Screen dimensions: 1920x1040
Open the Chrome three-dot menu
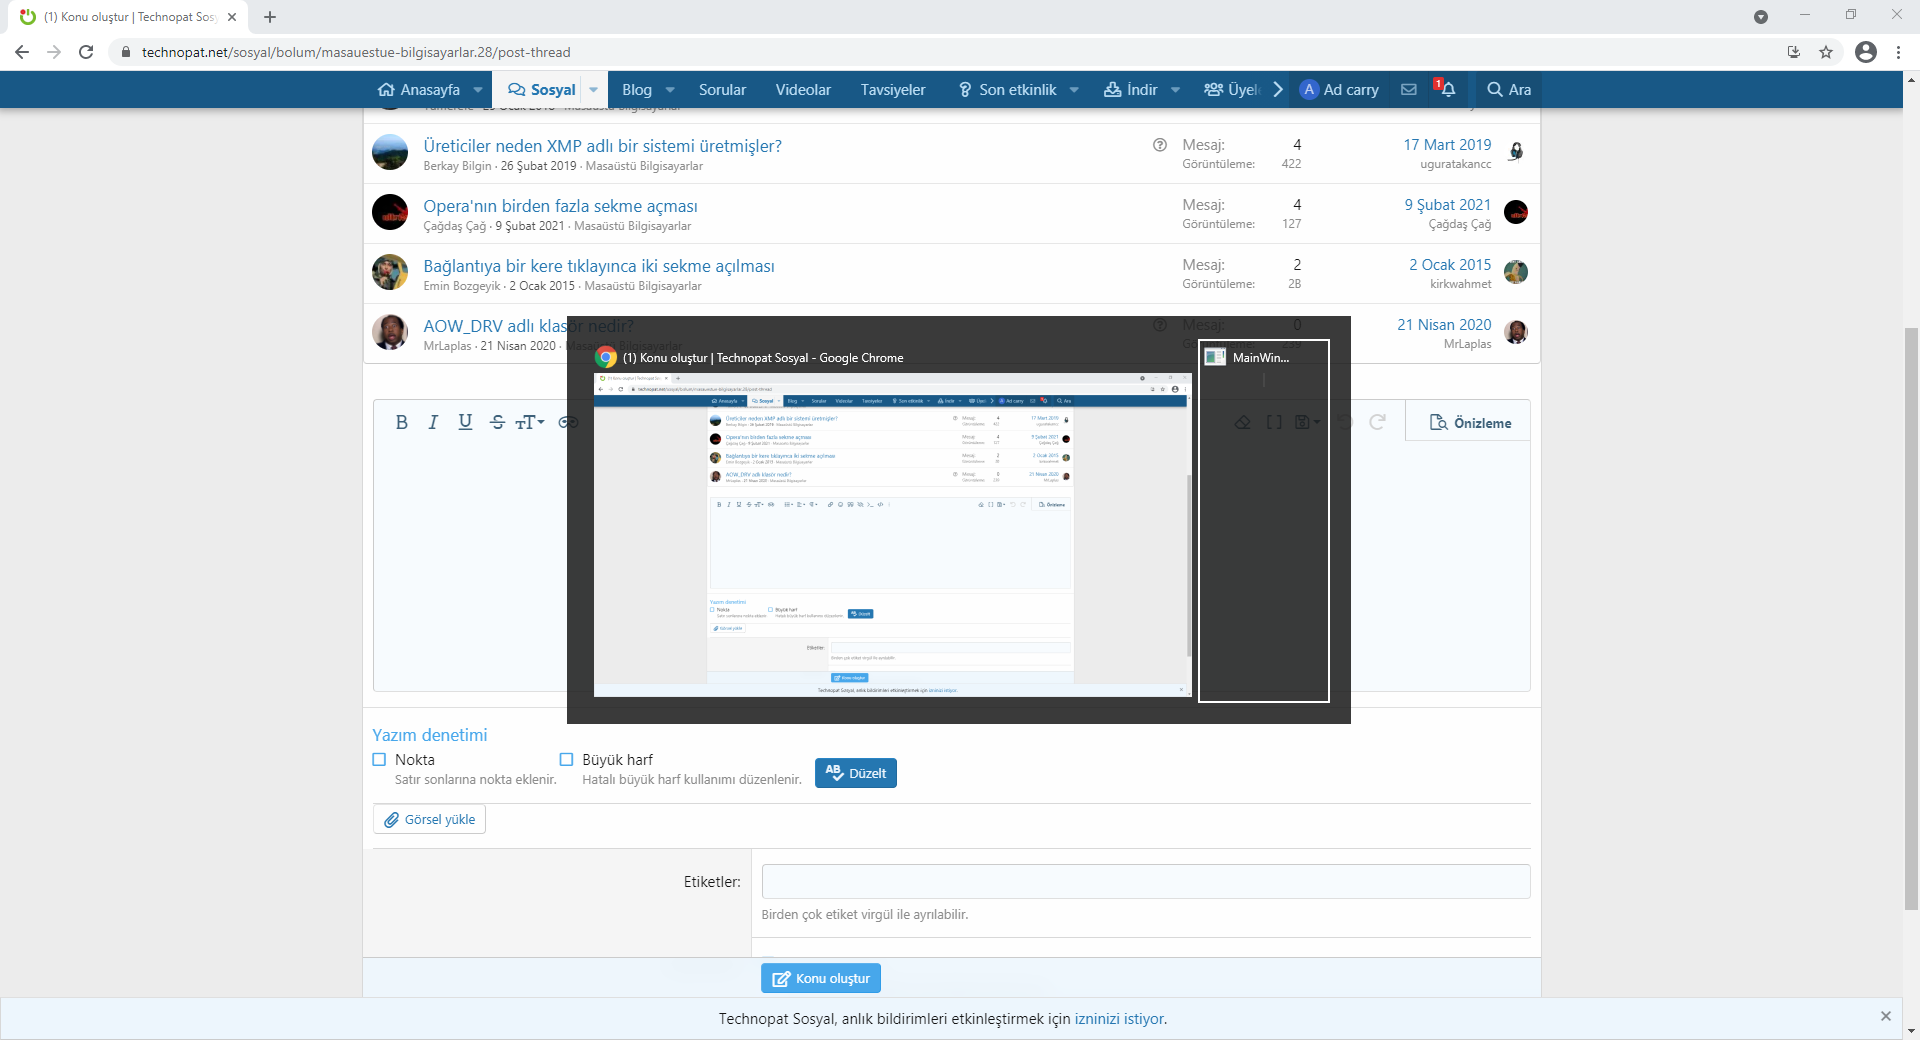point(1898,52)
